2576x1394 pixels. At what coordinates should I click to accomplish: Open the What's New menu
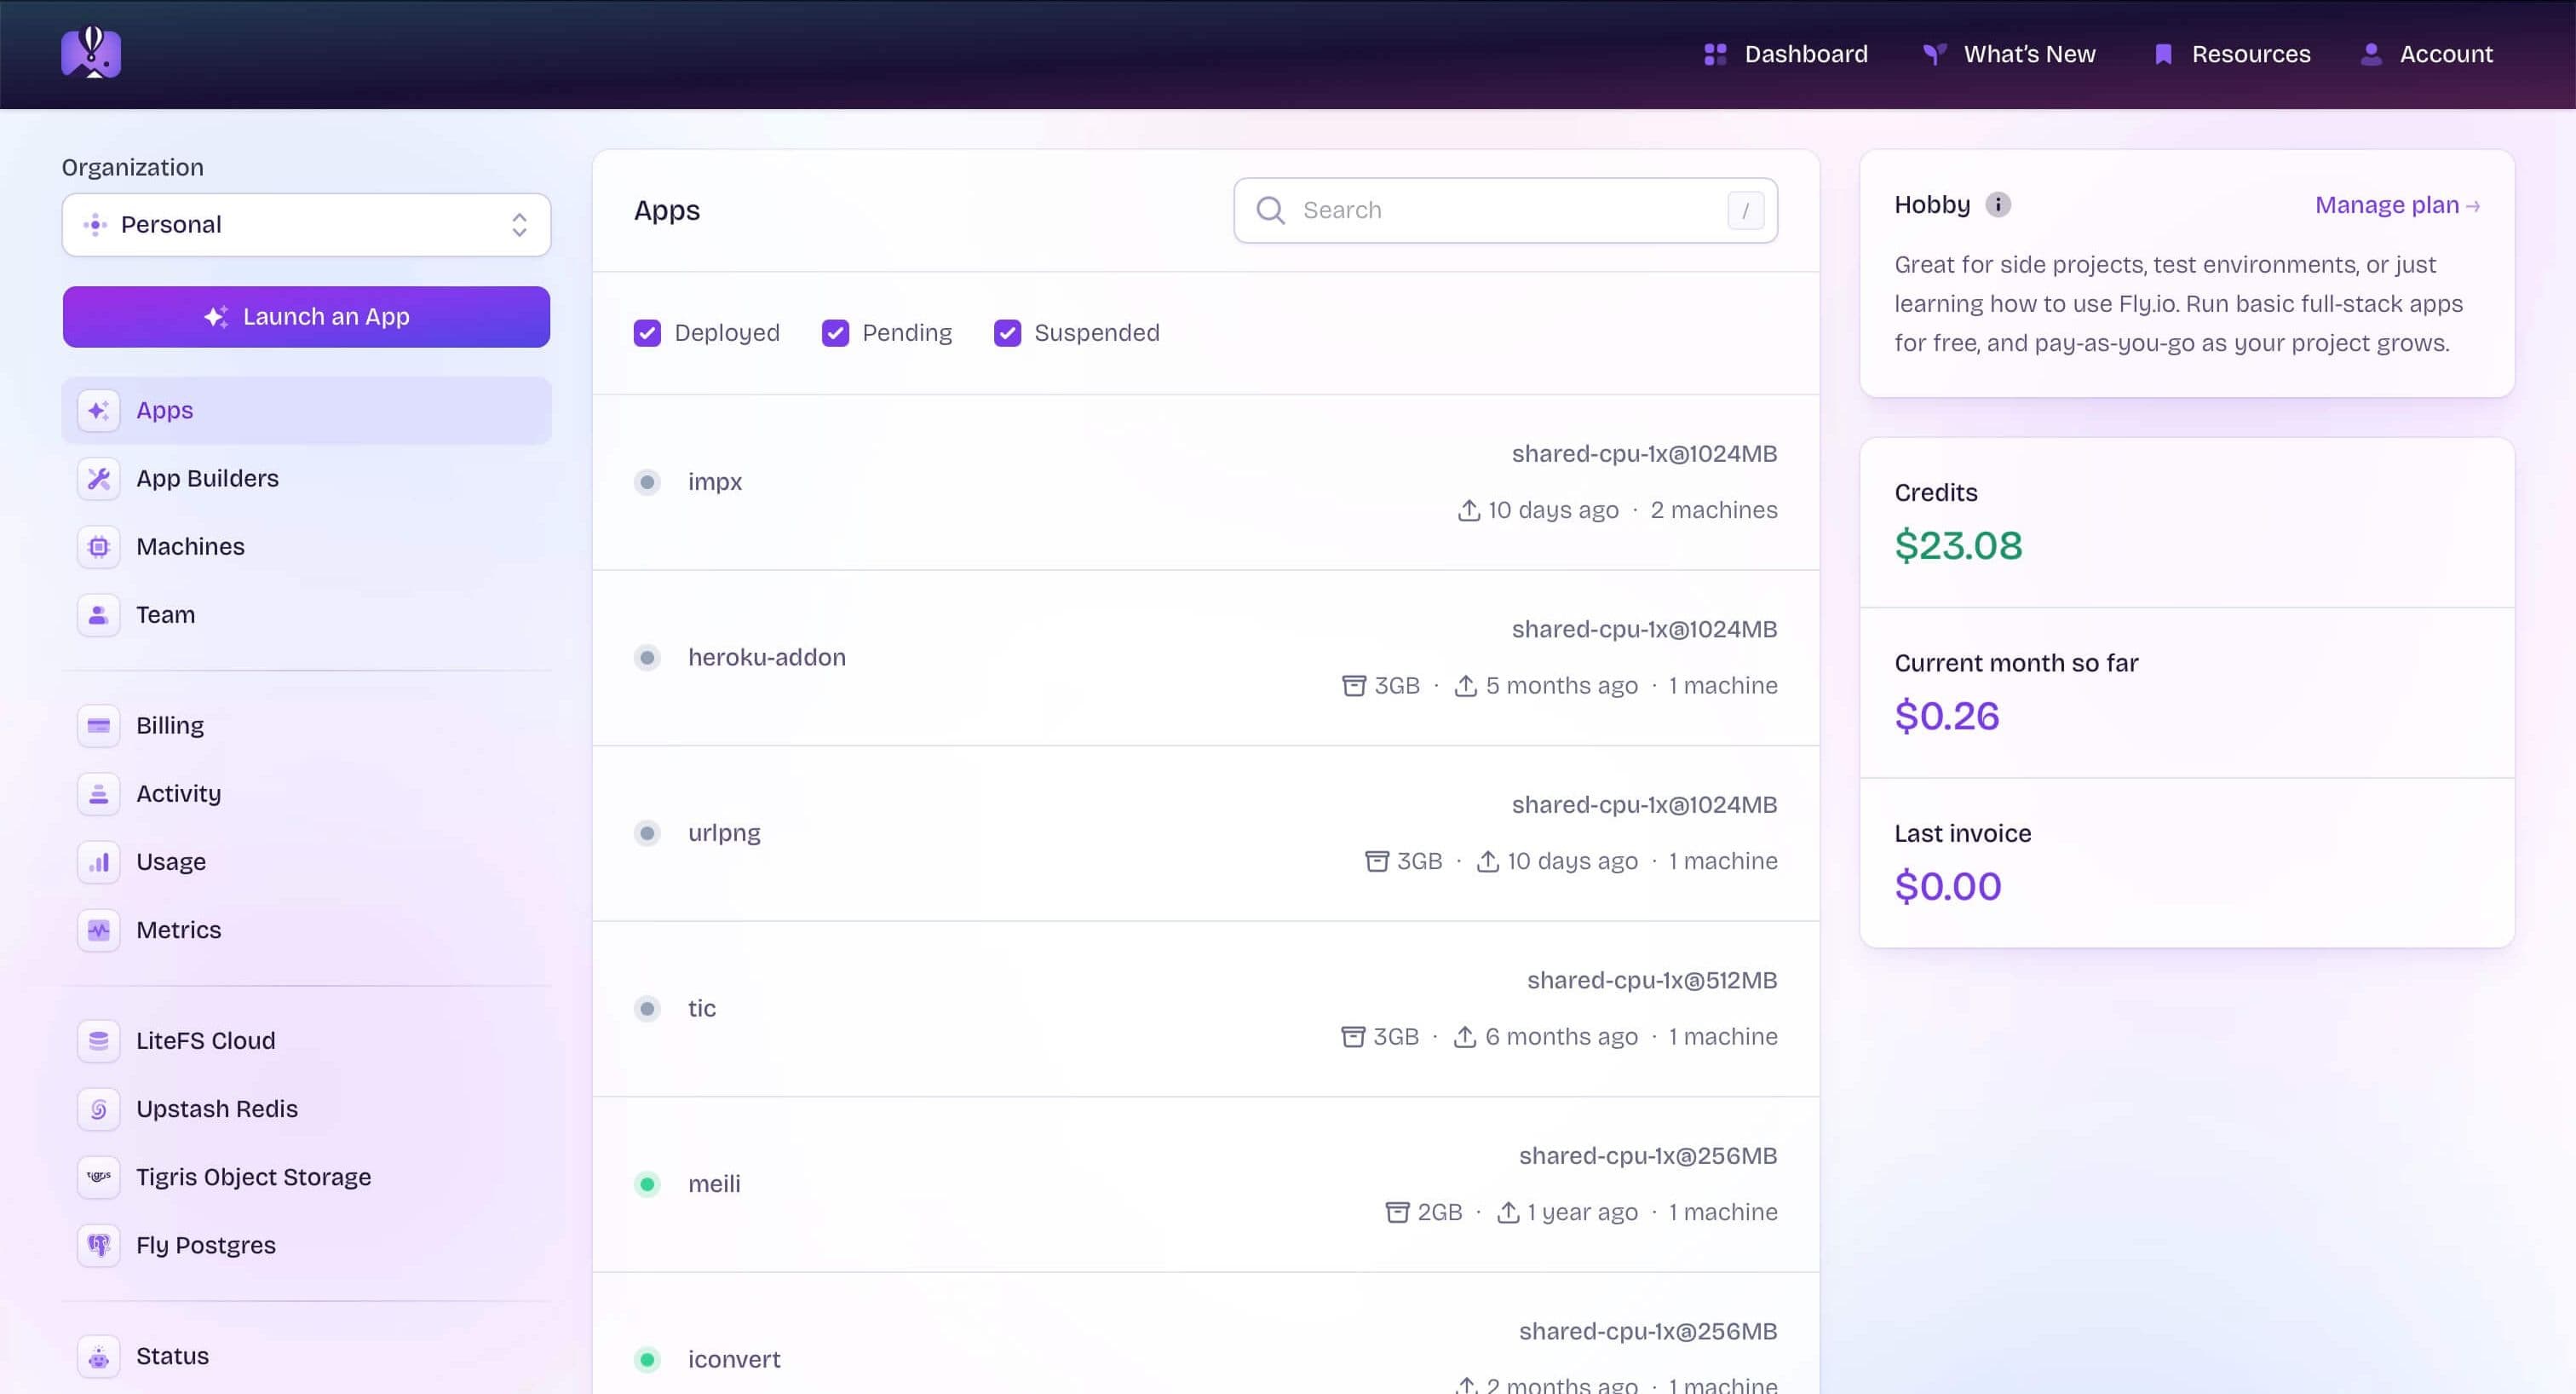click(x=2007, y=54)
